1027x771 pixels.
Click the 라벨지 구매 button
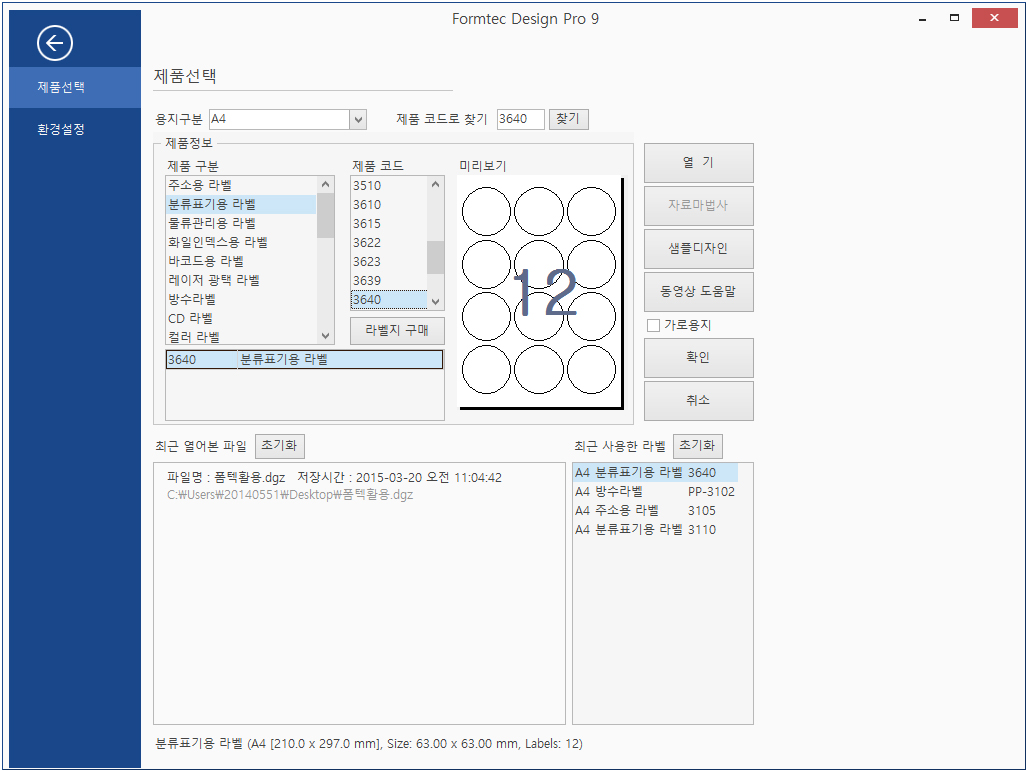[x=397, y=331]
